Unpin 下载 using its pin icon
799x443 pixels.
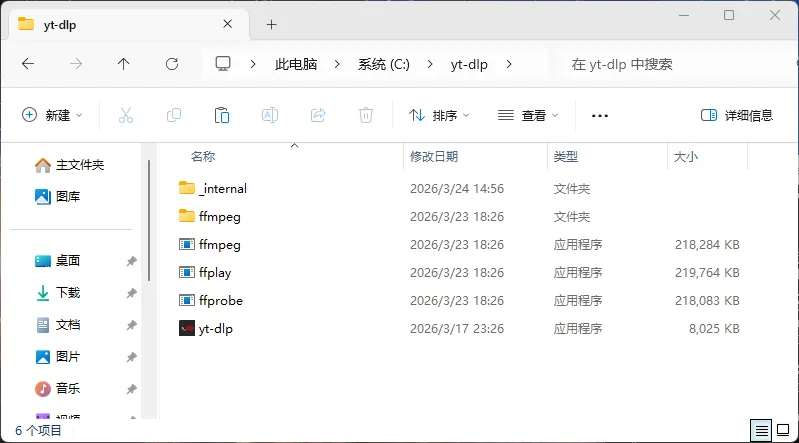click(x=131, y=293)
